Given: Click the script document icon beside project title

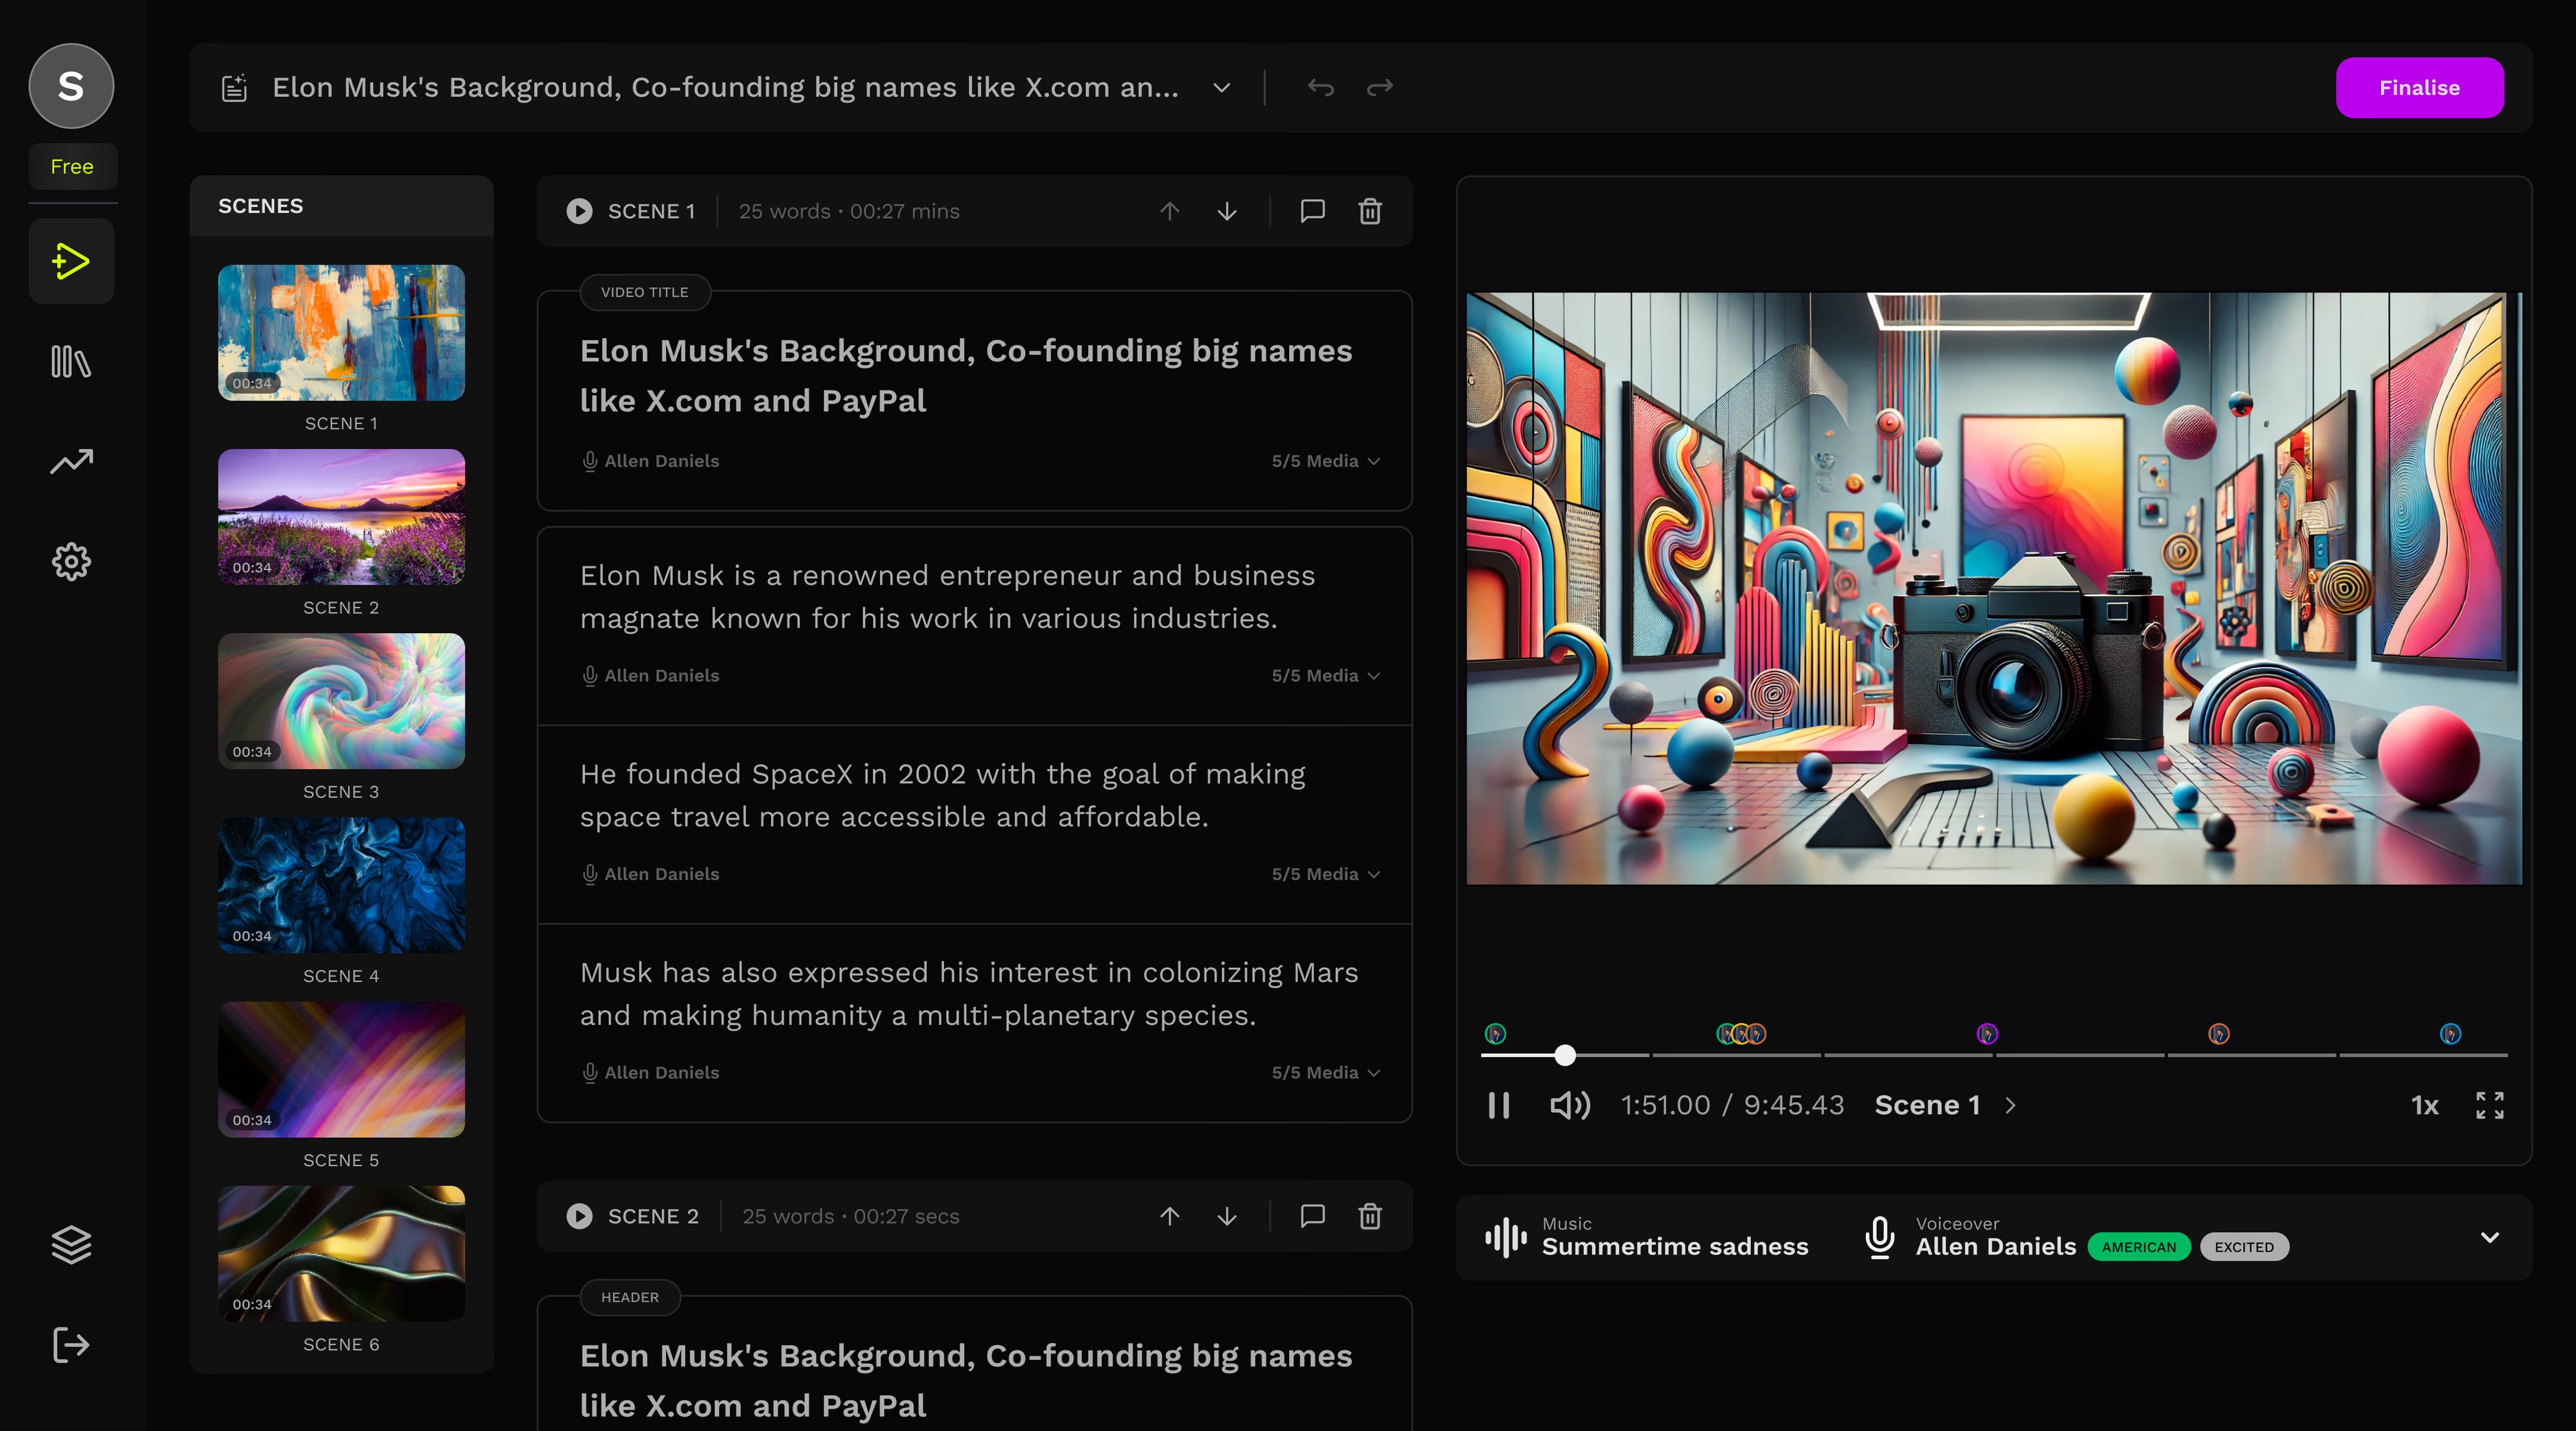Looking at the screenshot, I should click(x=234, y=88).
